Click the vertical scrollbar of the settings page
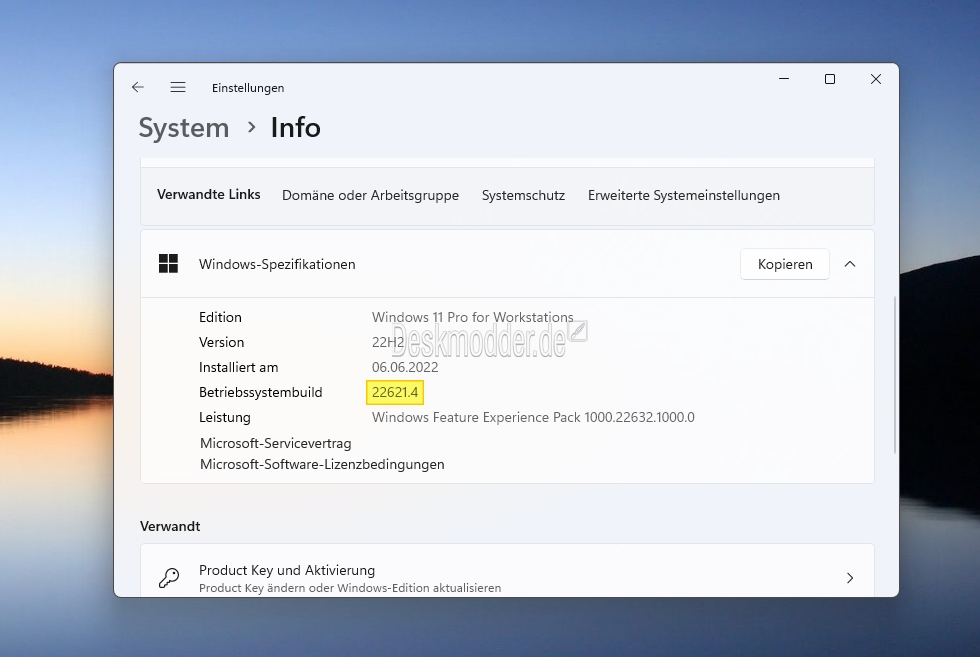 coord(895,375)
